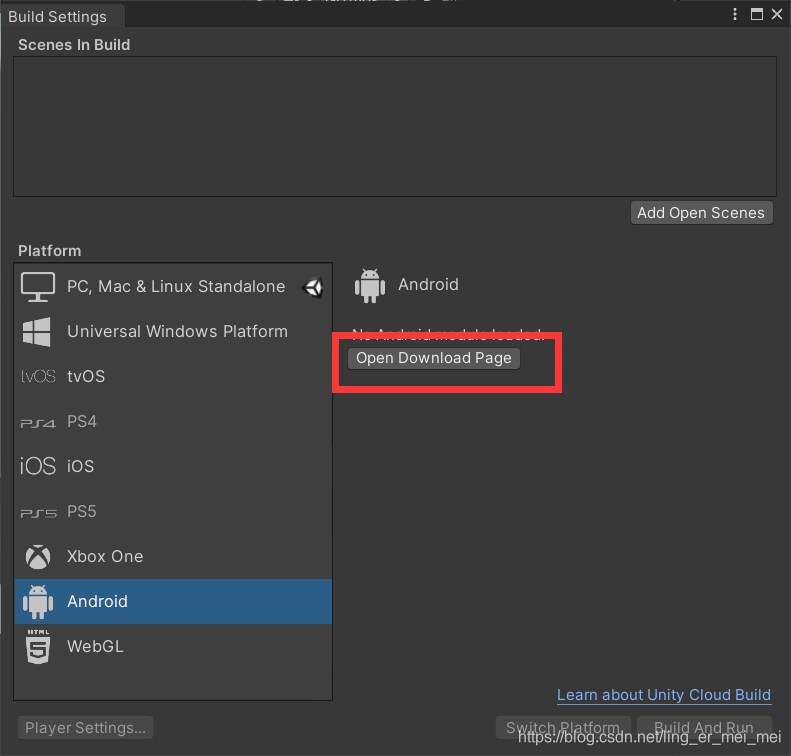The image size is (791, 756).
Task: Click the HTML5 WebGL icon
Action: pos(38,646)
